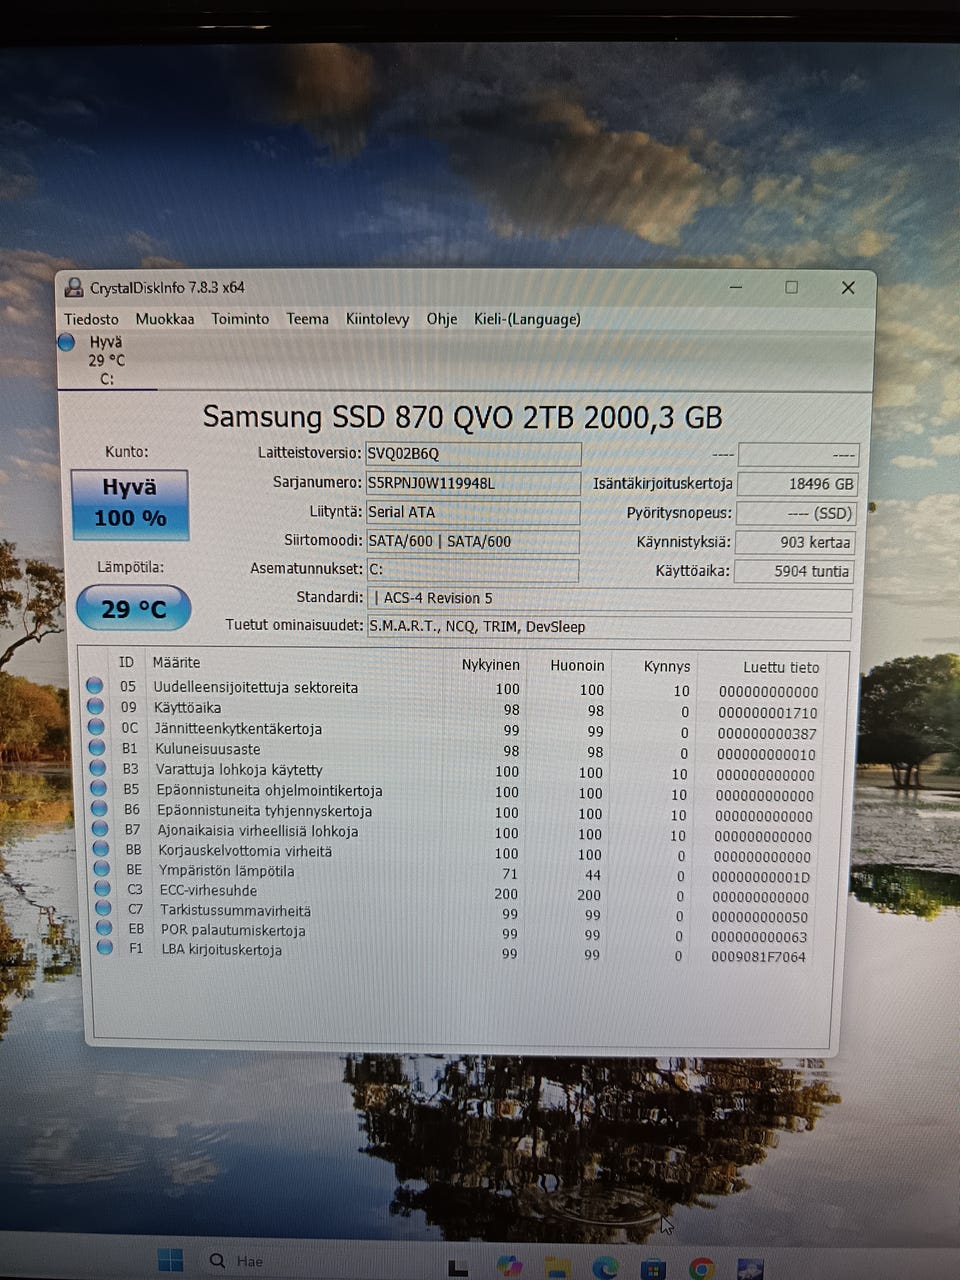The height and width of the screenshot is (1280, 960).
Task: Click the status circle for ECC-virhesuhde row
Action: point(102,888)
